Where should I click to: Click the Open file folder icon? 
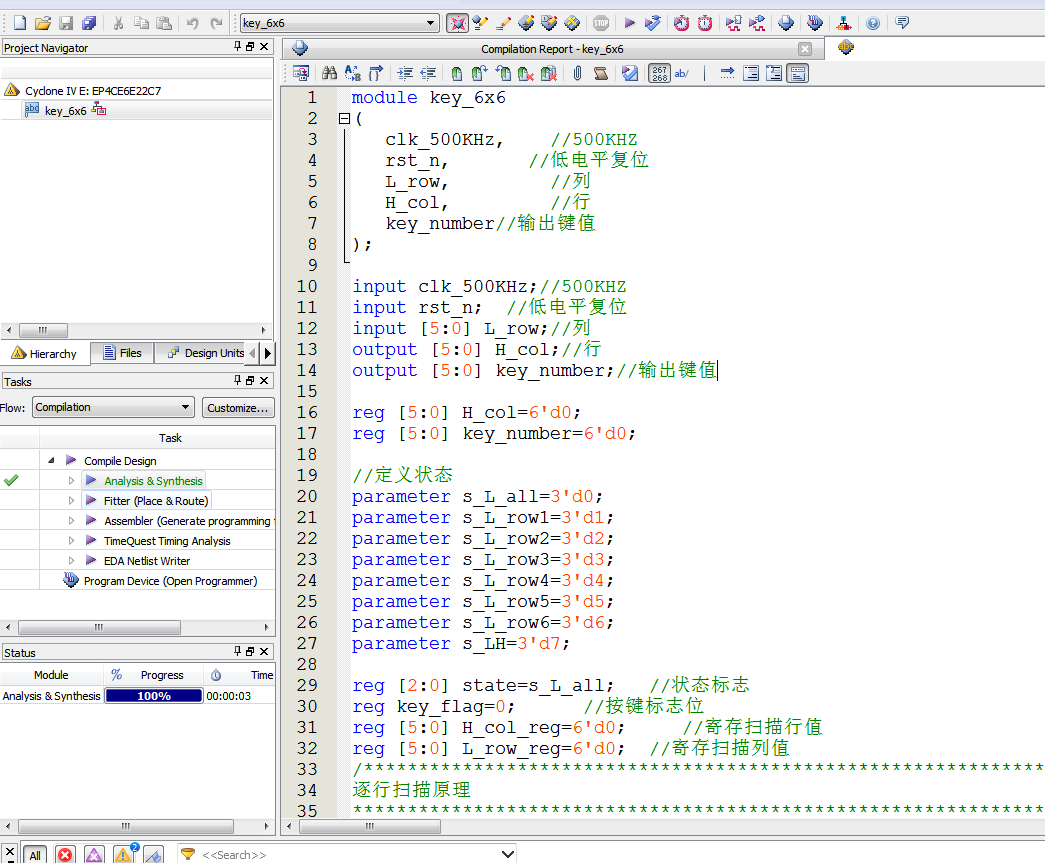tap(42, 23)
